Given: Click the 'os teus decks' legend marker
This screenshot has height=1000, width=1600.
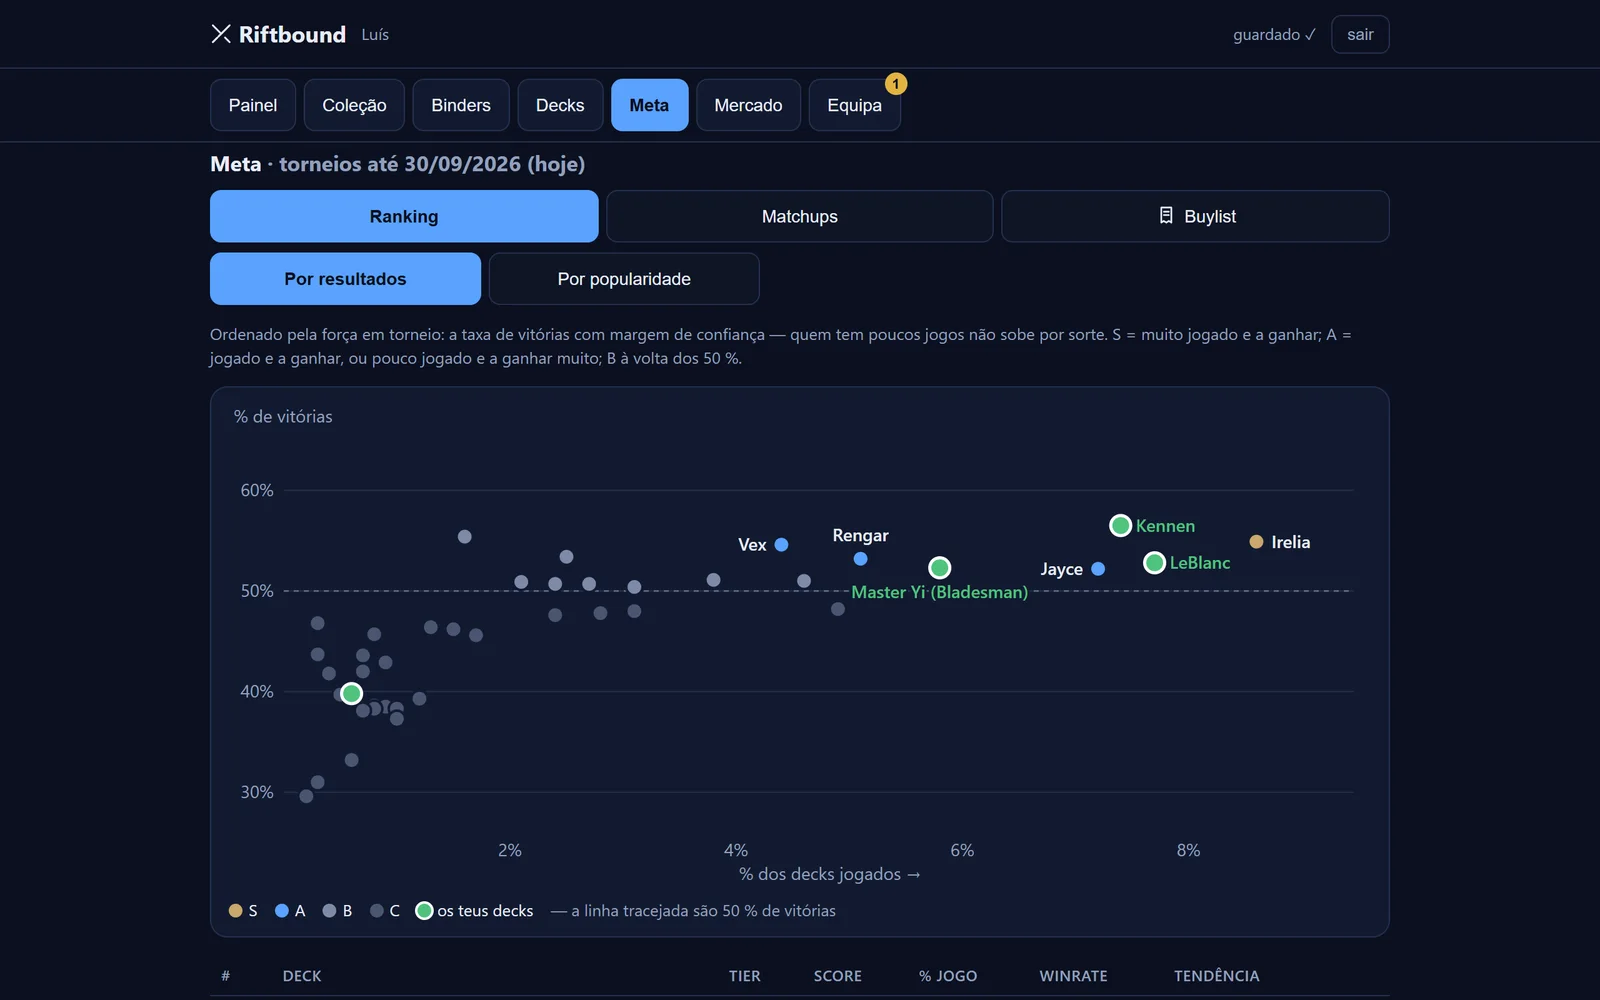Looking at the screenshot, I should pyautogui.click(x=424, y=911).
